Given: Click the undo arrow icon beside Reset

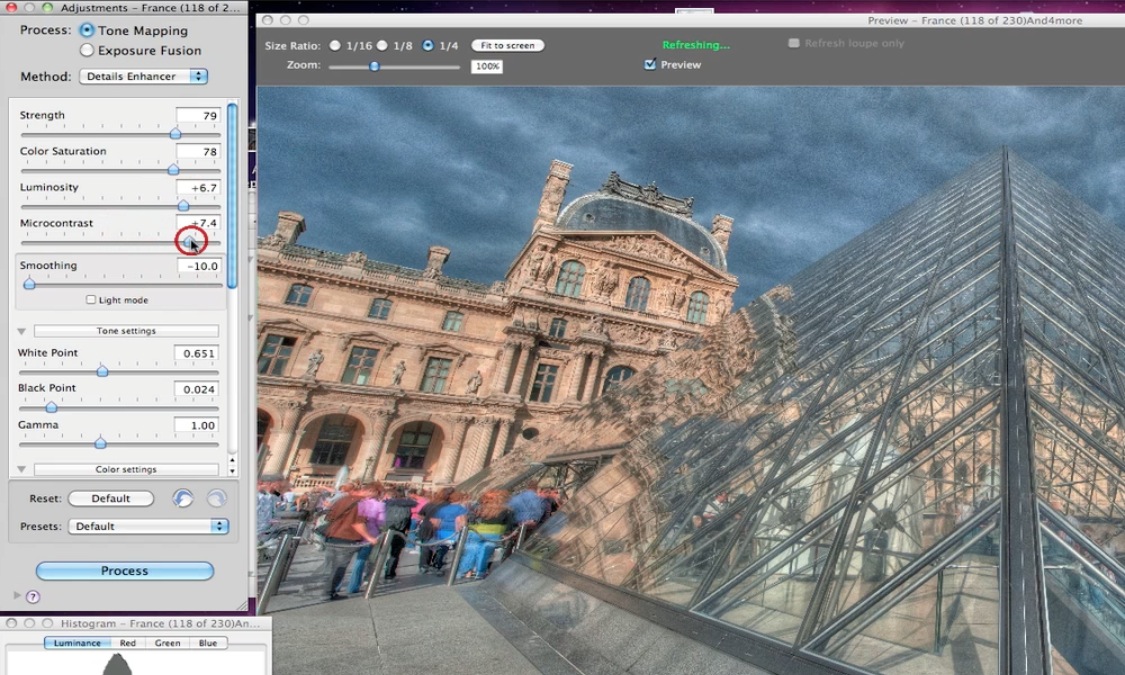Looking at the screenshot, I should point(183,498).
